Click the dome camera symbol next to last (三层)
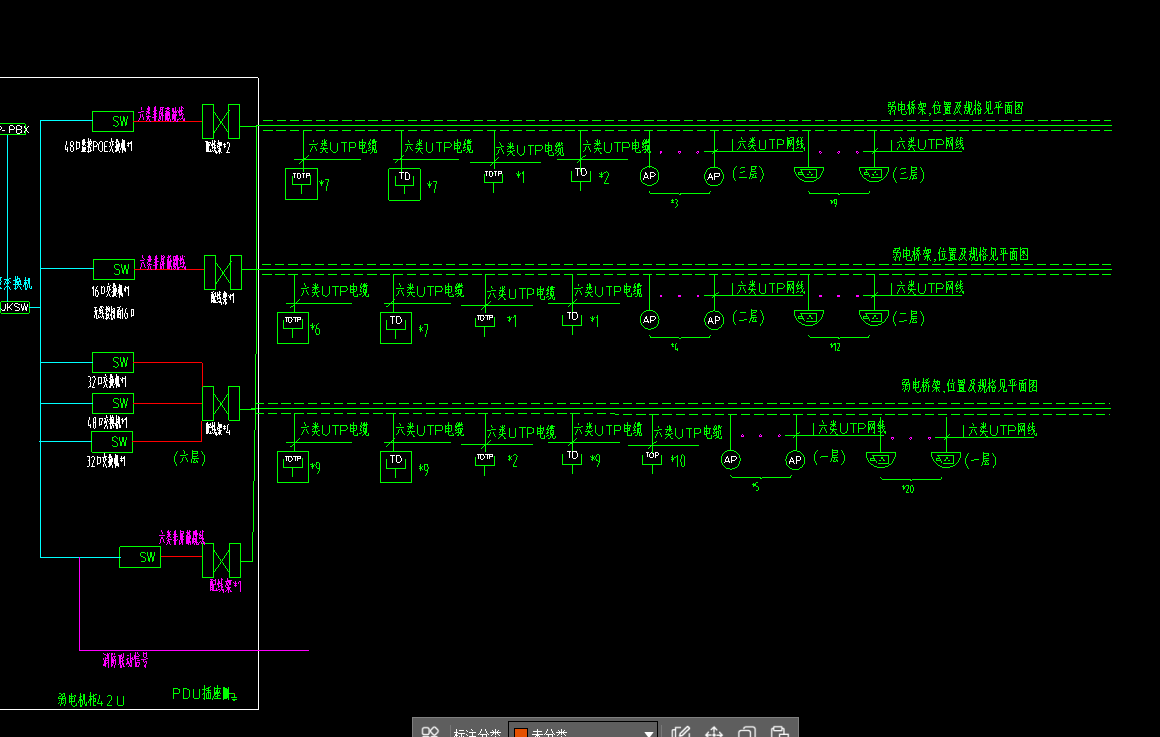Screen dimensions: 1160x737 [x=874, y=174]
